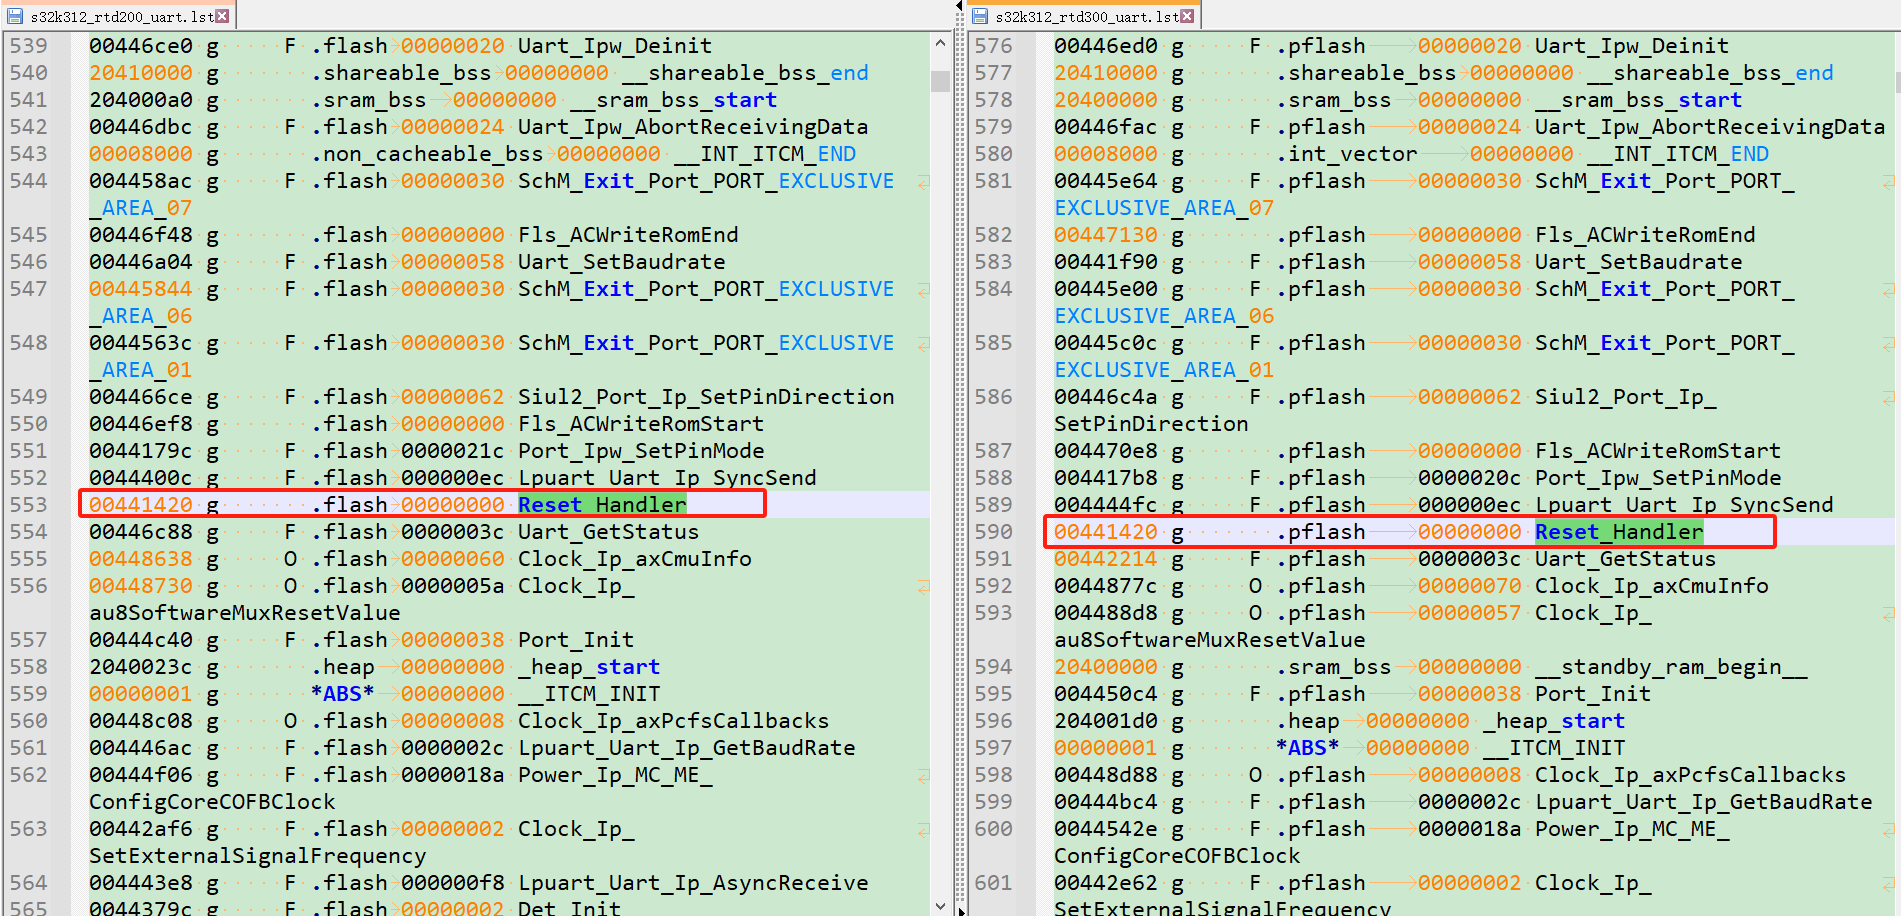This screenshot has width=1901, height=916.
Task: Select the highlighted Reset_Handler in the left pane
Action: click(600, 504)
